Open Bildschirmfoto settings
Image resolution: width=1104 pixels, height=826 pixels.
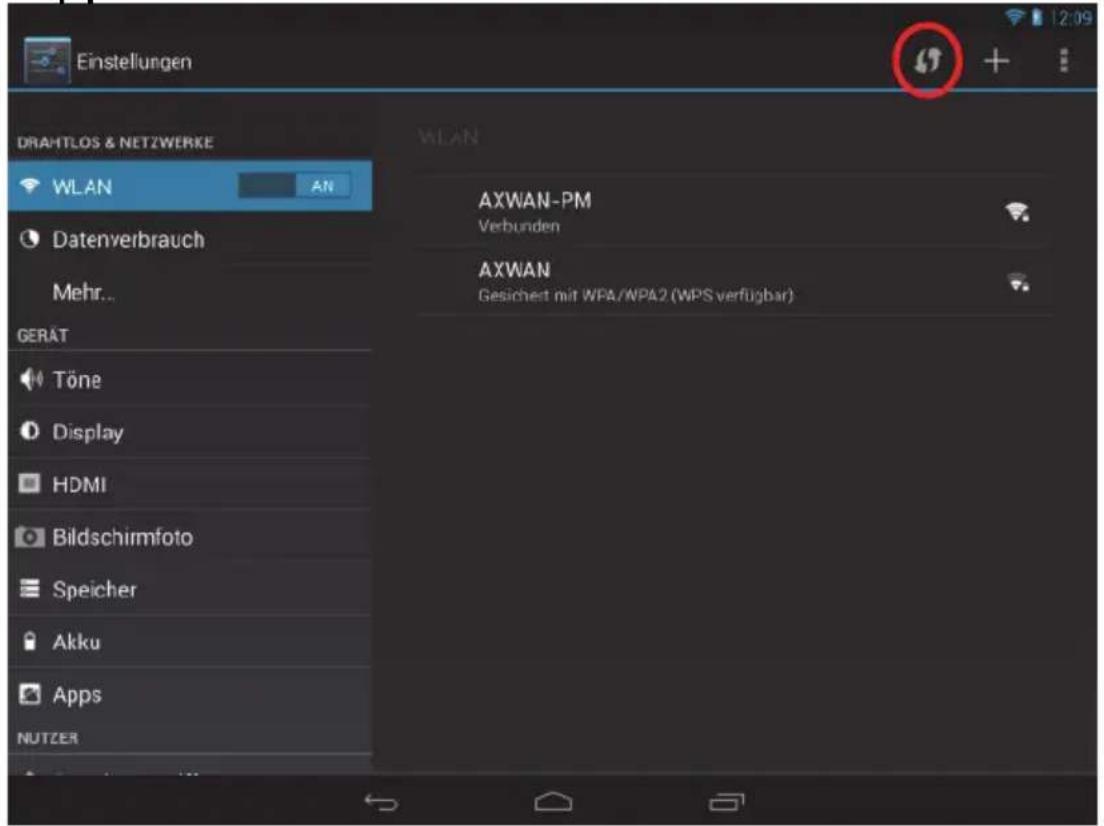[189, 537]
